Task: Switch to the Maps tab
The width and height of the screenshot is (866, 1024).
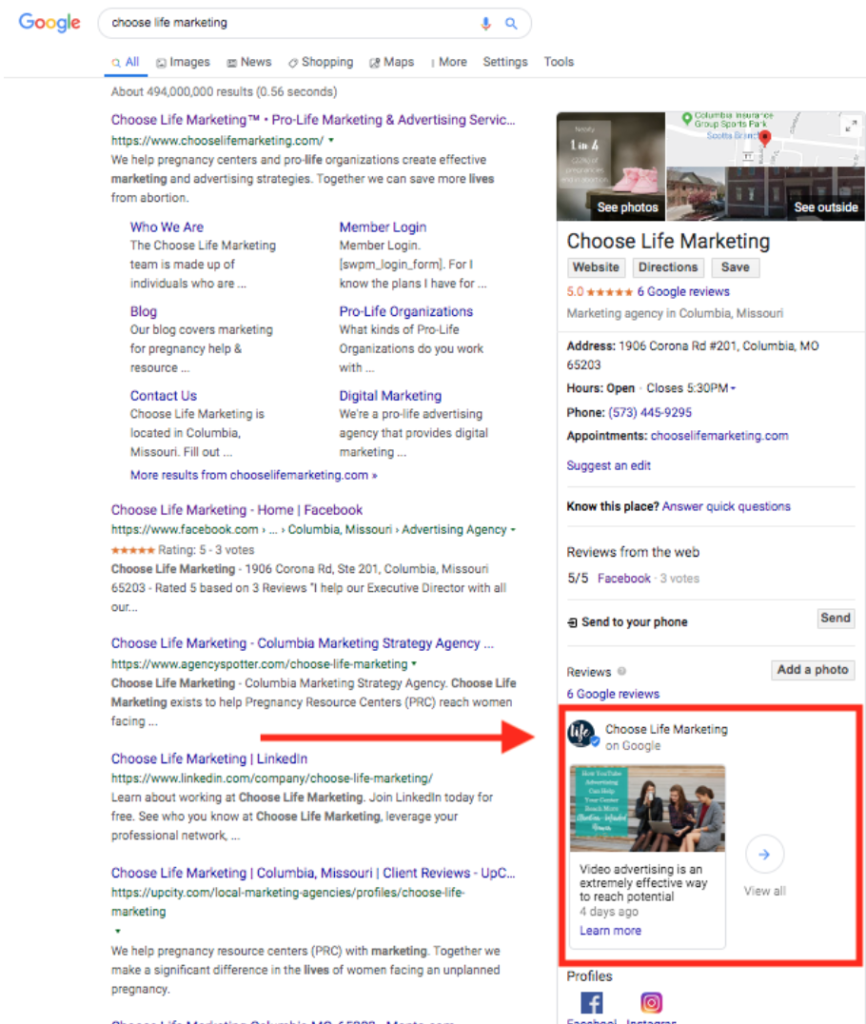Action: (392, 62)
